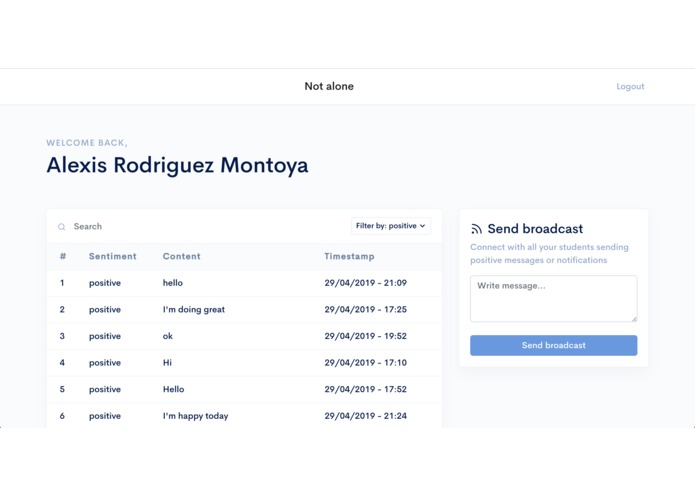Click the Not alone site title

click(x=329, y=86)
